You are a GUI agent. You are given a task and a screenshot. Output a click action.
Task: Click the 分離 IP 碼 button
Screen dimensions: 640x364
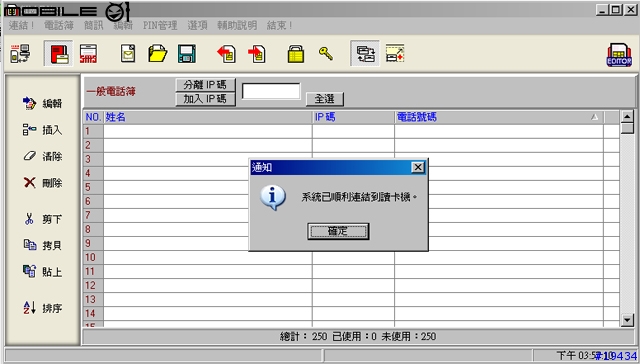click(x=205, y=85)
